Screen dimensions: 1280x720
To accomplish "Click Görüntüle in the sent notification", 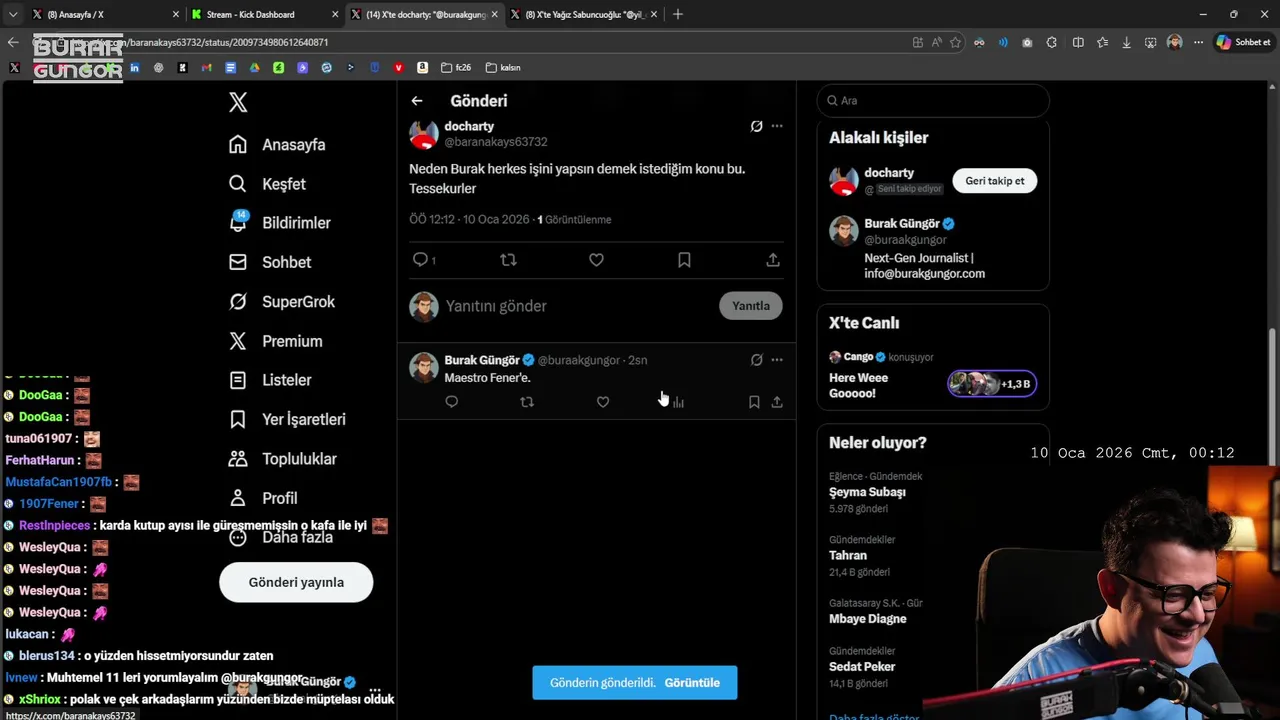I will click(x=692, y=683).
